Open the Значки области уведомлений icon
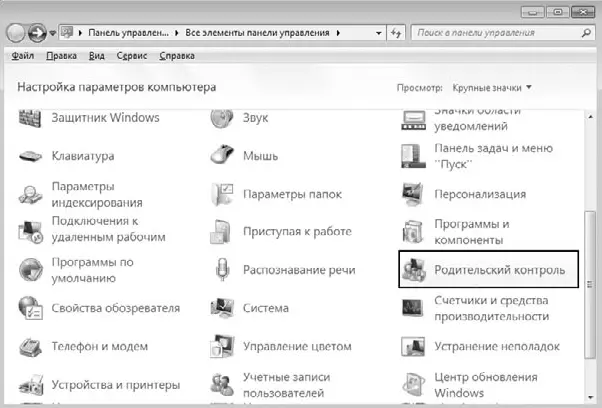Screen dimensions: 602x408 (x=413, y=121)
